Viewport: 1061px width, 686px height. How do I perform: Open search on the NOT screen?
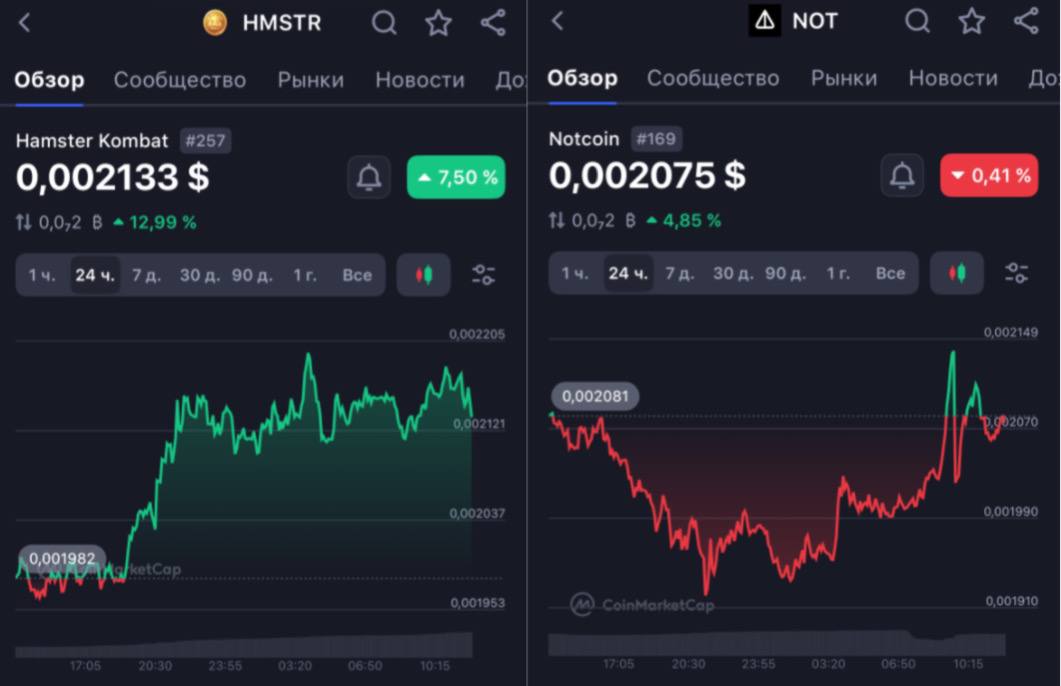918,21
